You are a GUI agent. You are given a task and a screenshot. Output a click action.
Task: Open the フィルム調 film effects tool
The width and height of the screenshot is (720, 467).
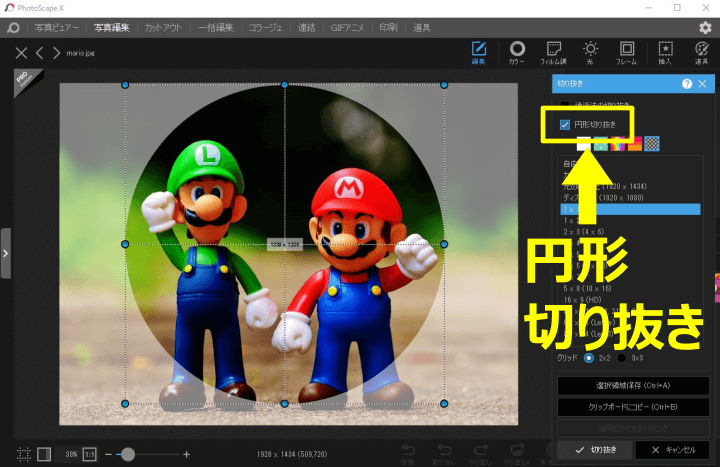(553, 52)
